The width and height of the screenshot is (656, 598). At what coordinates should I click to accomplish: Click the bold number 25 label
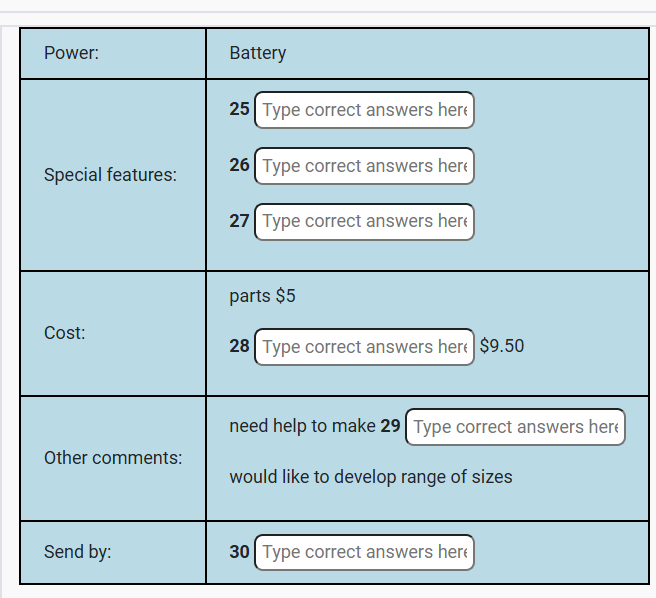click(x=239, y=109)
